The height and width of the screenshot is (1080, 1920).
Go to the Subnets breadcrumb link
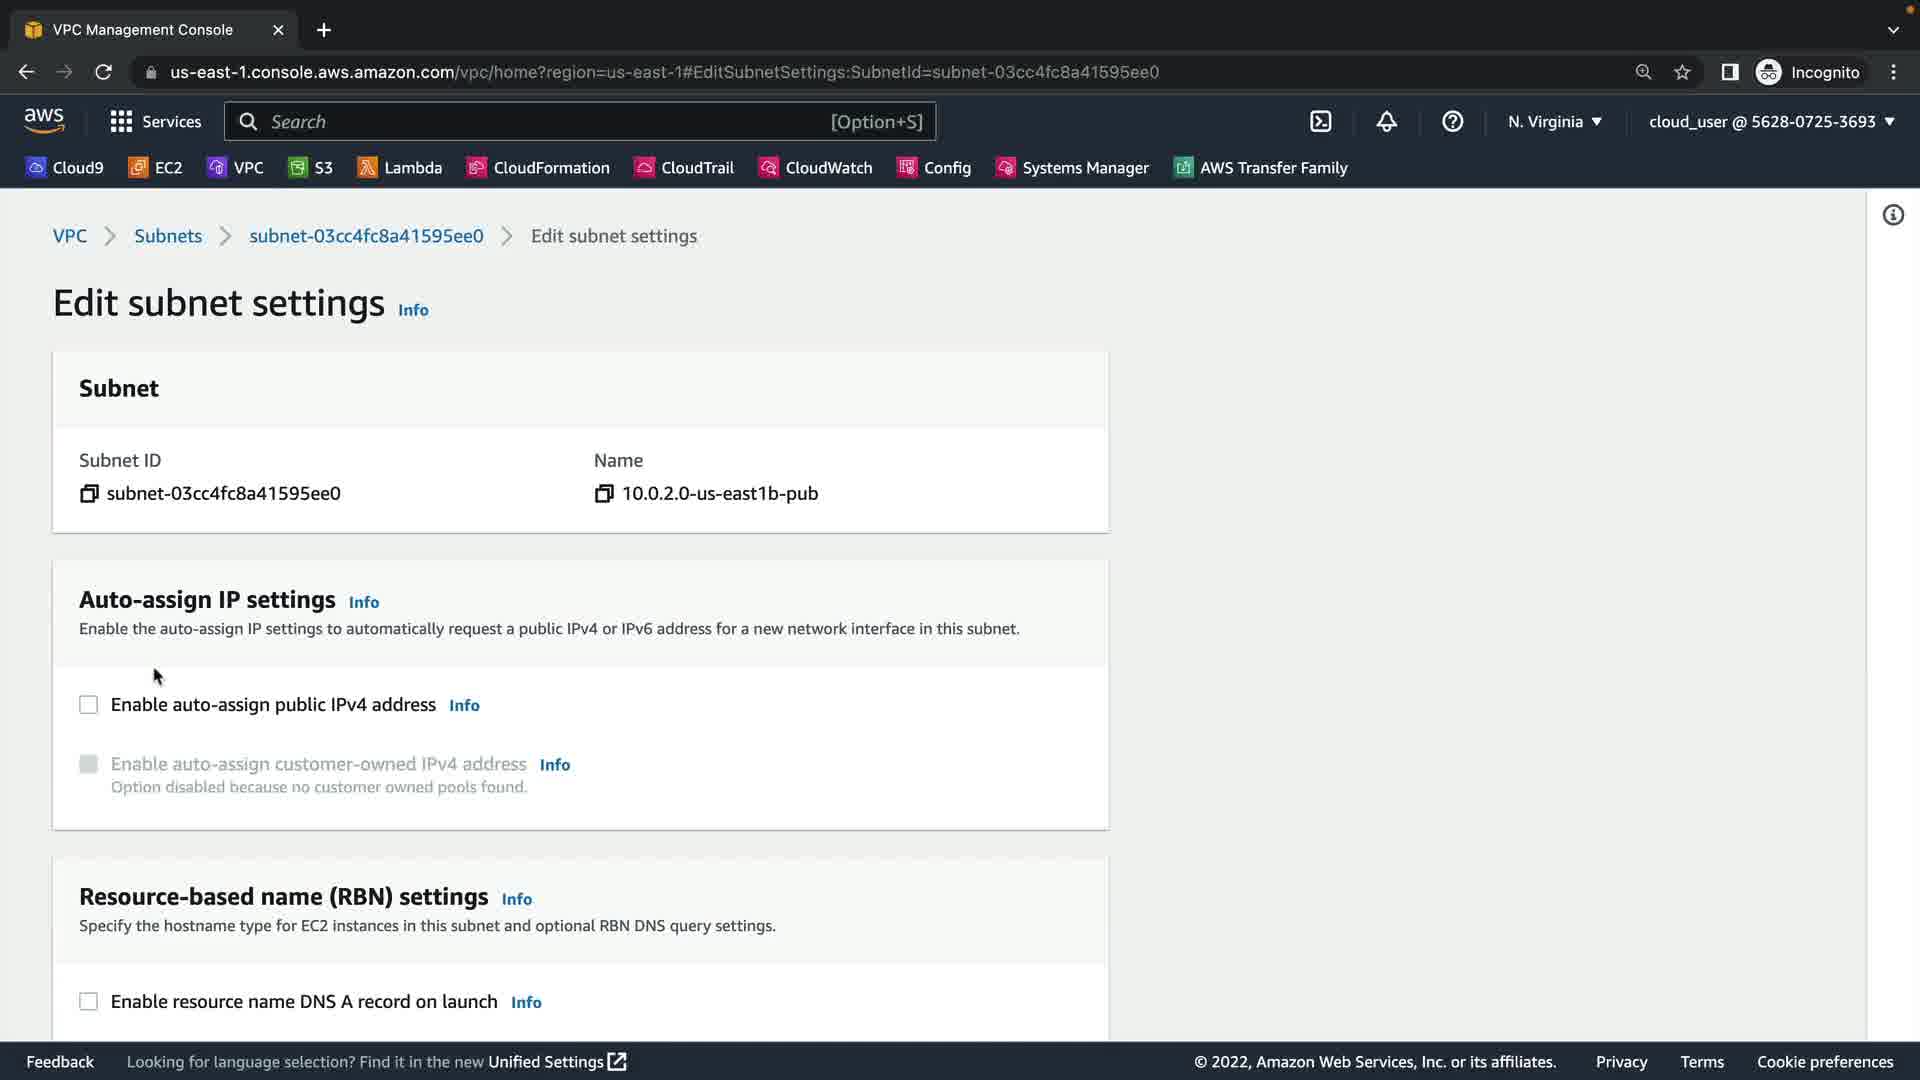[x=168, y=236]
